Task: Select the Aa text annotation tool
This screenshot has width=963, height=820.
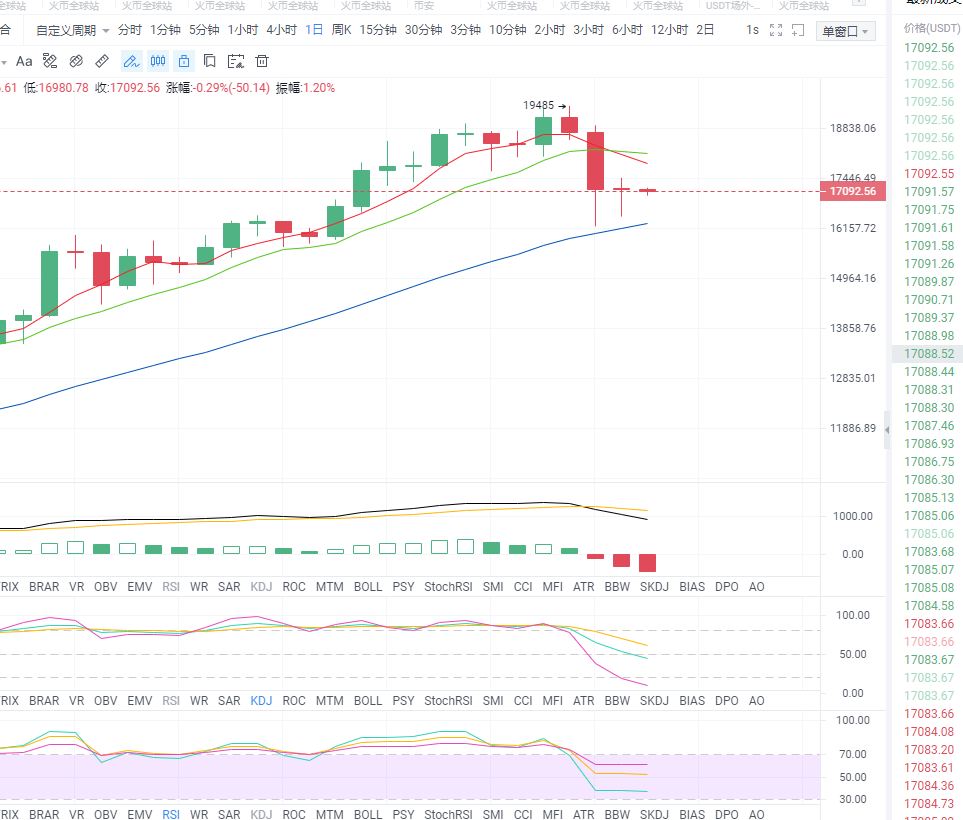Action: [x=24, y=61]
